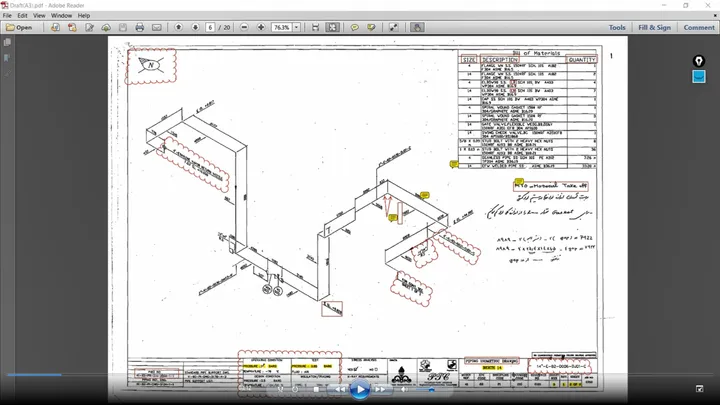This screenshot has width=720, height=405.
Task: Expand the Comment pane
Action: tap(699, 28)
